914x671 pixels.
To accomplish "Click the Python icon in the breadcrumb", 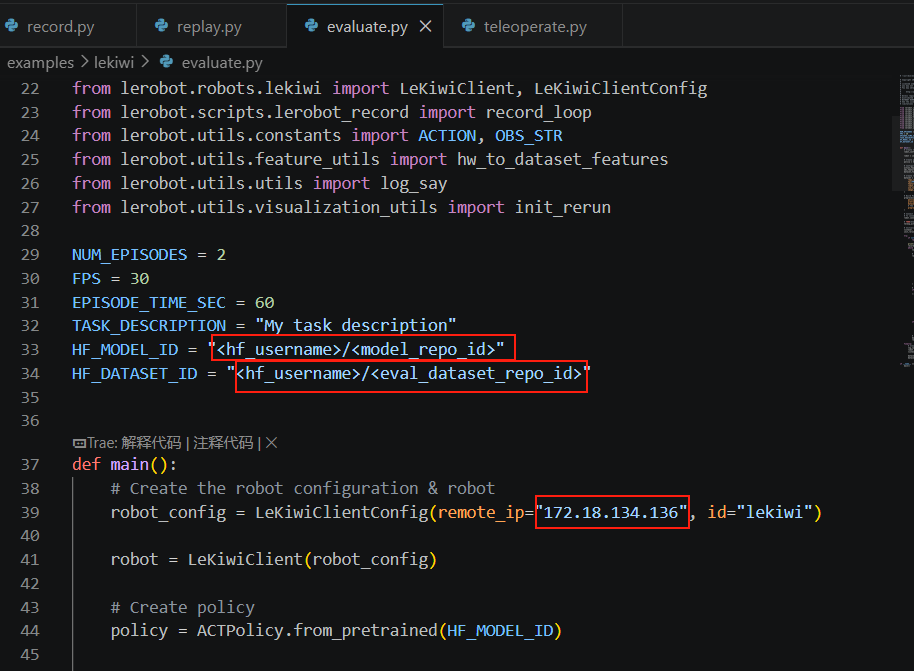I will pos(167,61).
